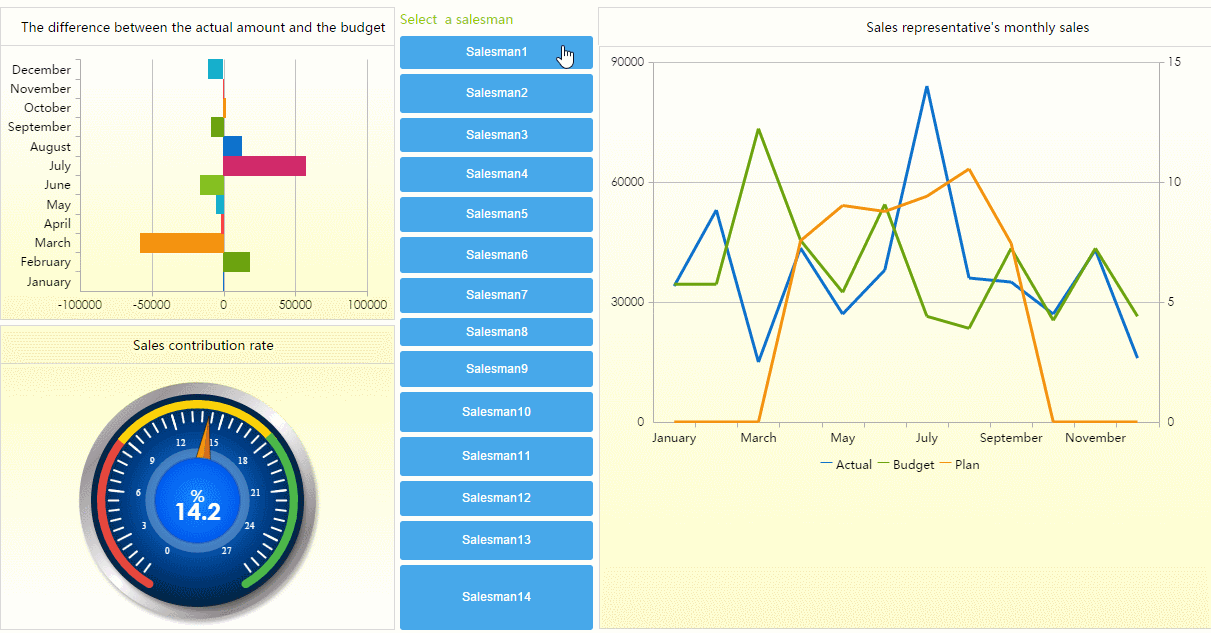
Task: Toggle the Actual series in the legend
Action: tap(846, 465)
